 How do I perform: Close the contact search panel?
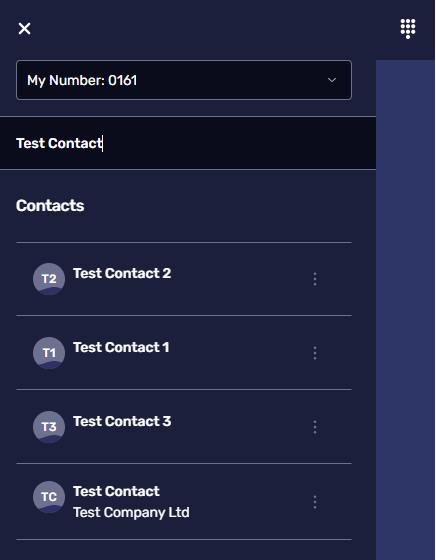coord(24,29)
